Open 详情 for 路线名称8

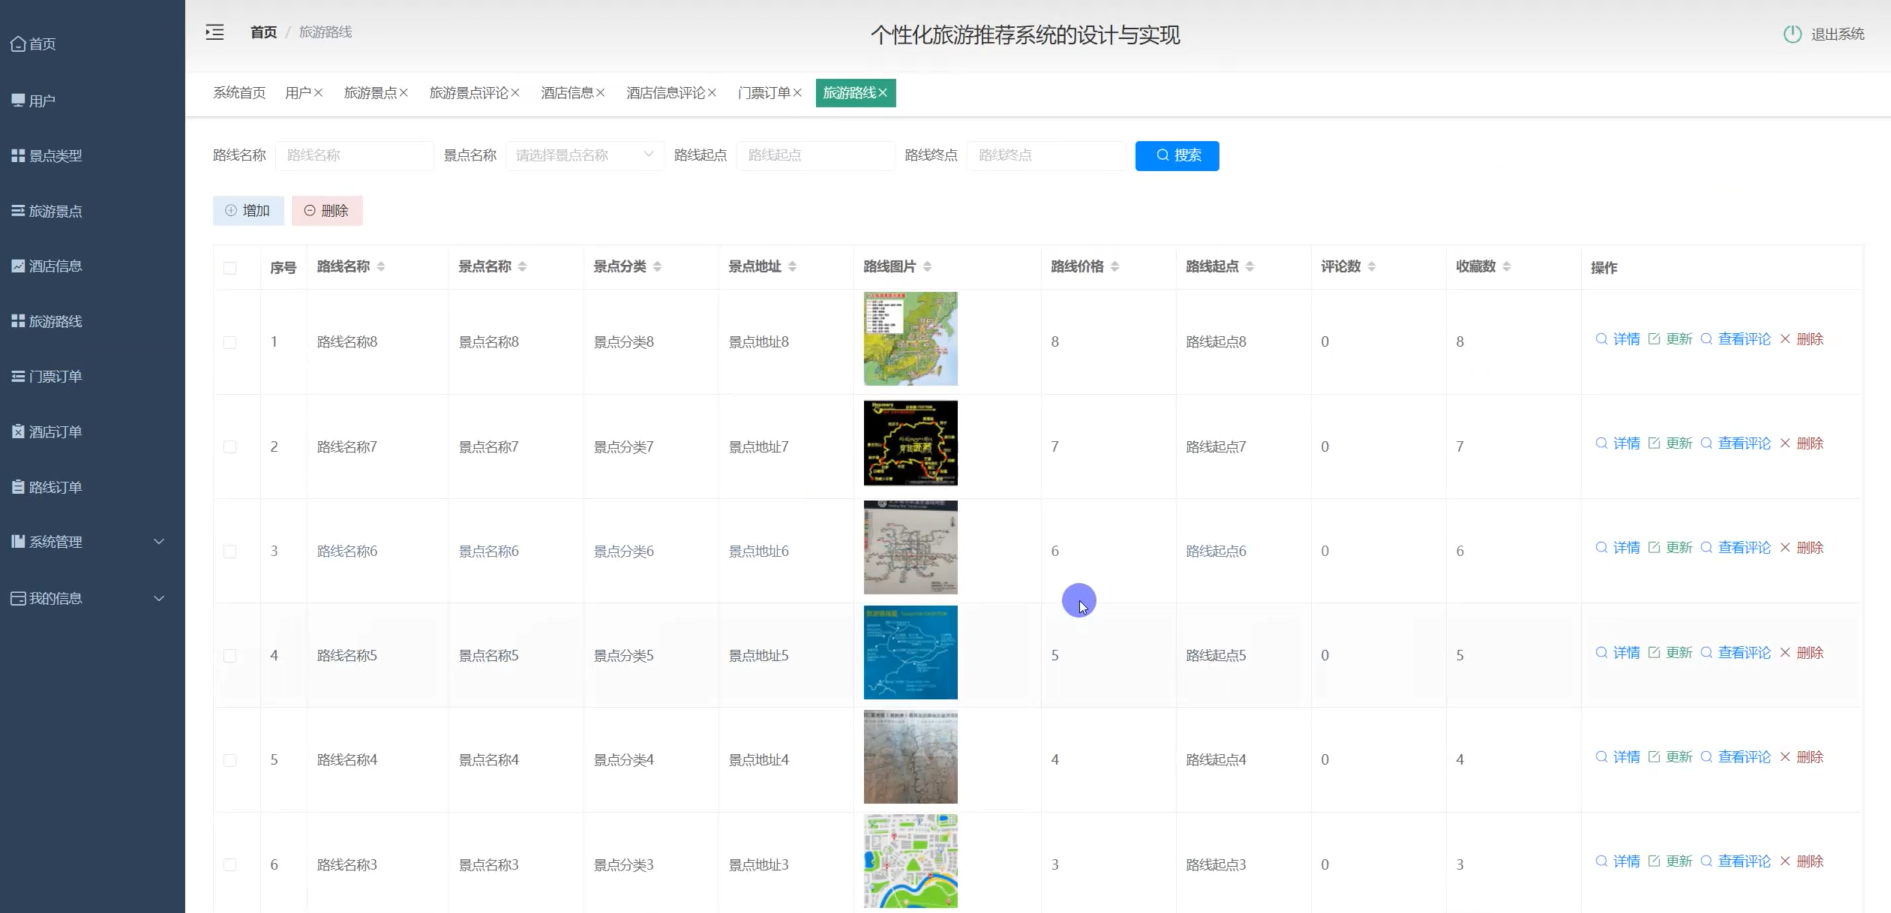click(1618, 339)
